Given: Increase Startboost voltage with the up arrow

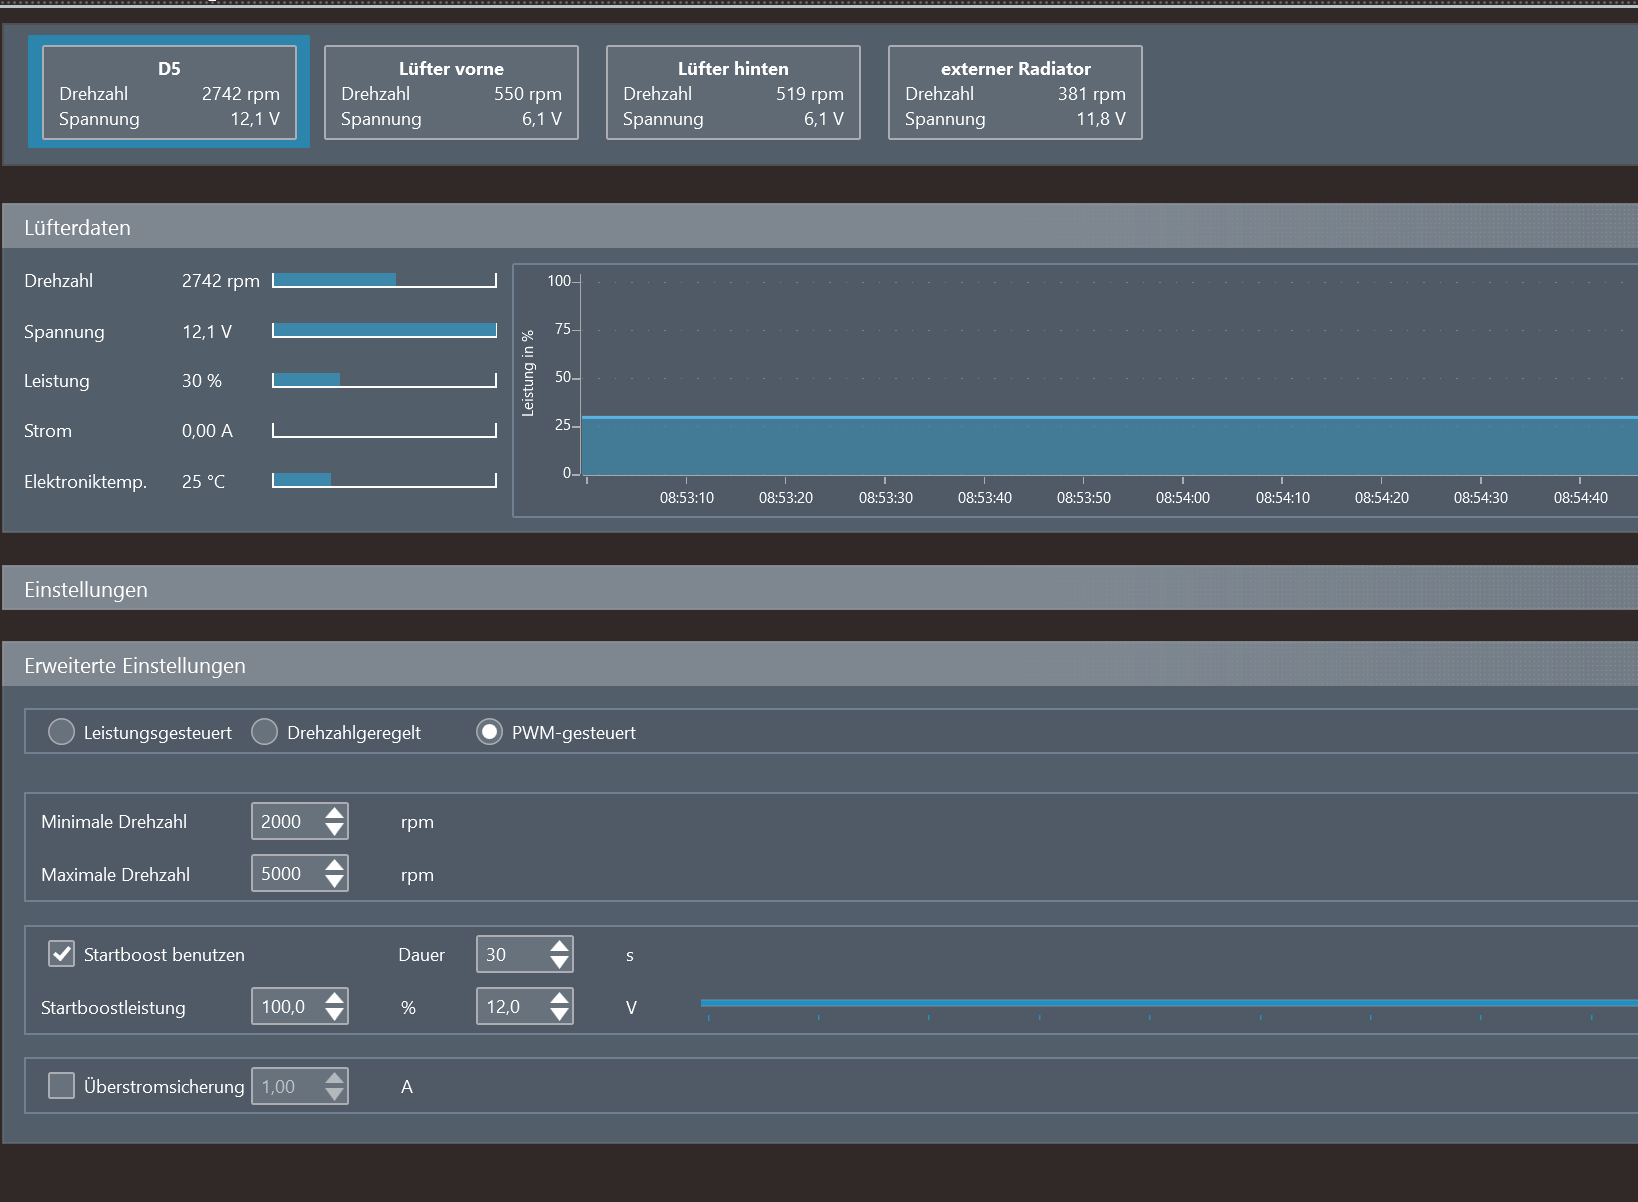Looking at the screenshot, I should pos(559,999).
